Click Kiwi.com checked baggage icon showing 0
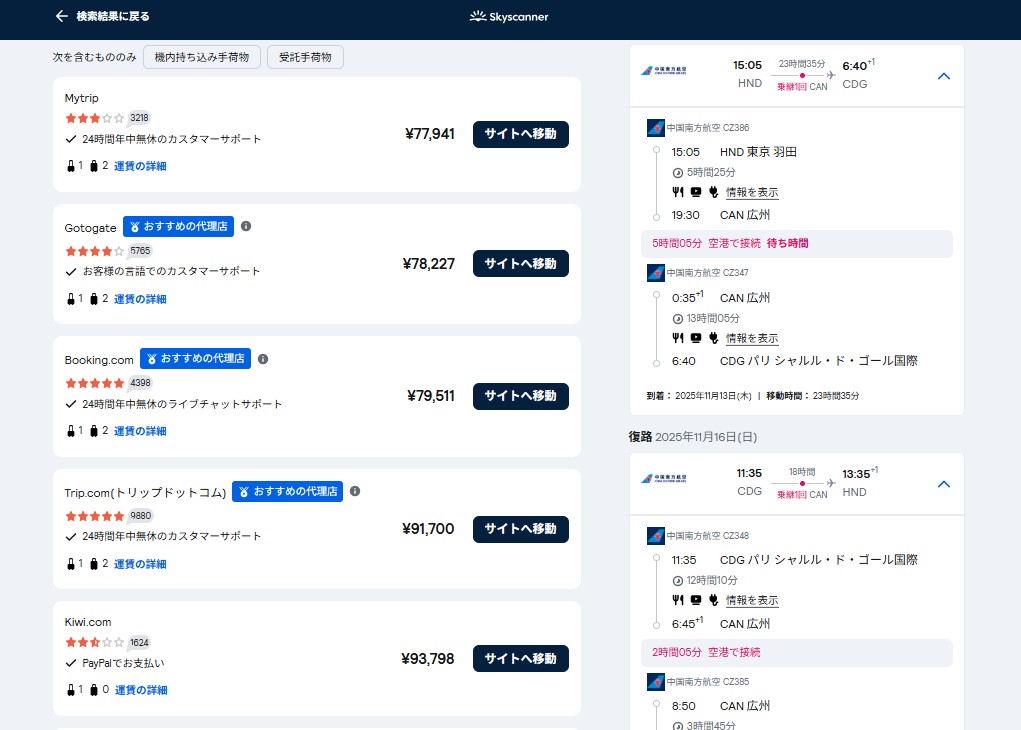The image size is (1021, 730). (94, 690)
